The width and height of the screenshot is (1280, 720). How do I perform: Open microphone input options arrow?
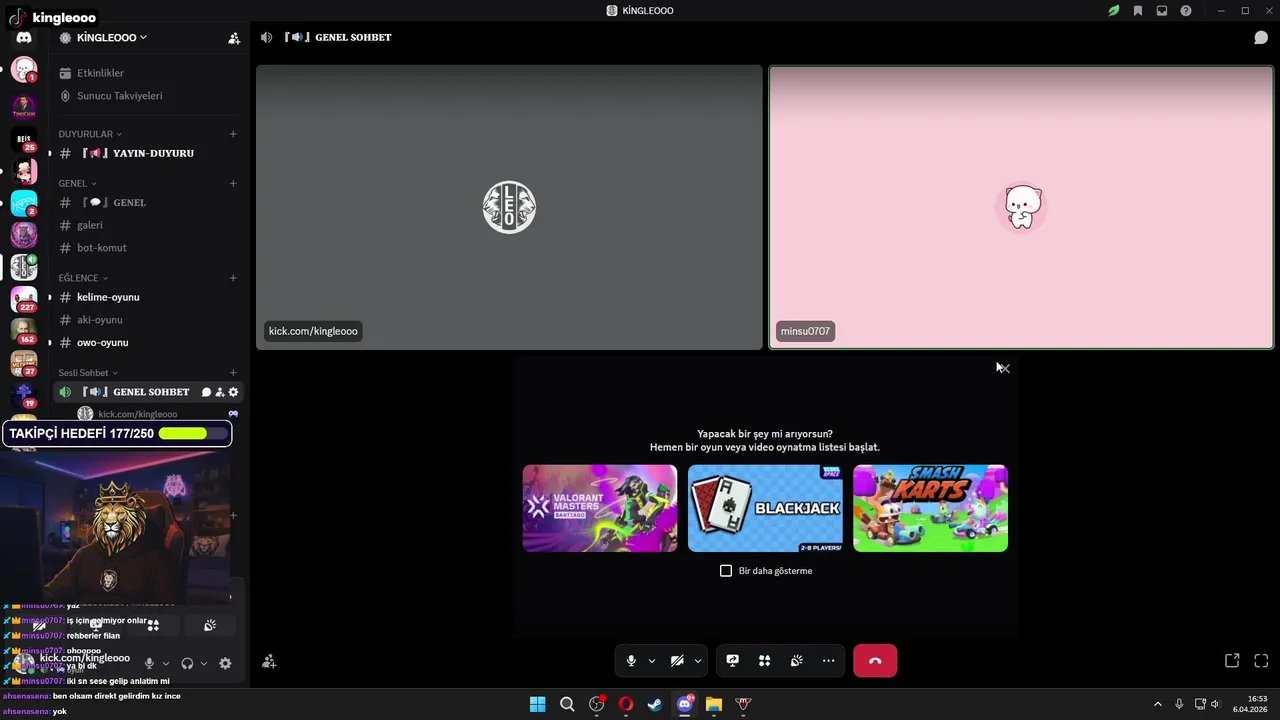pos(652,661)
